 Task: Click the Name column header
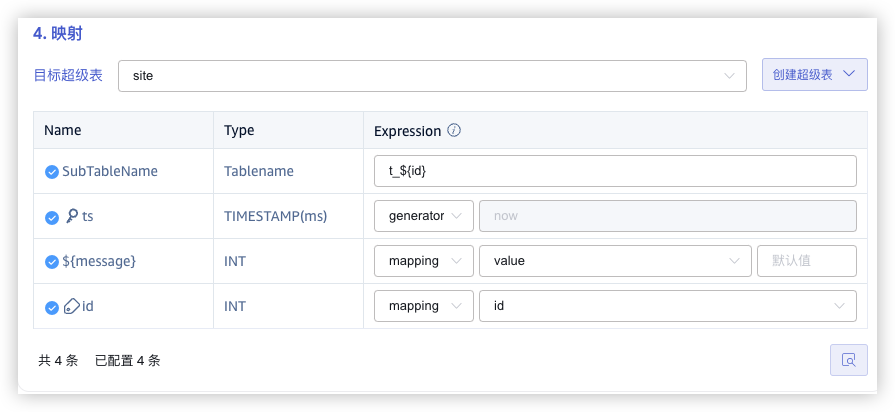click(x=63, y=131)
